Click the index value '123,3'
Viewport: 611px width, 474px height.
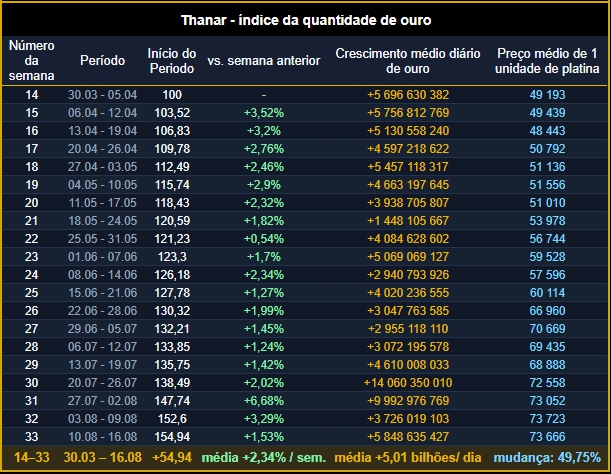point(172,256)
